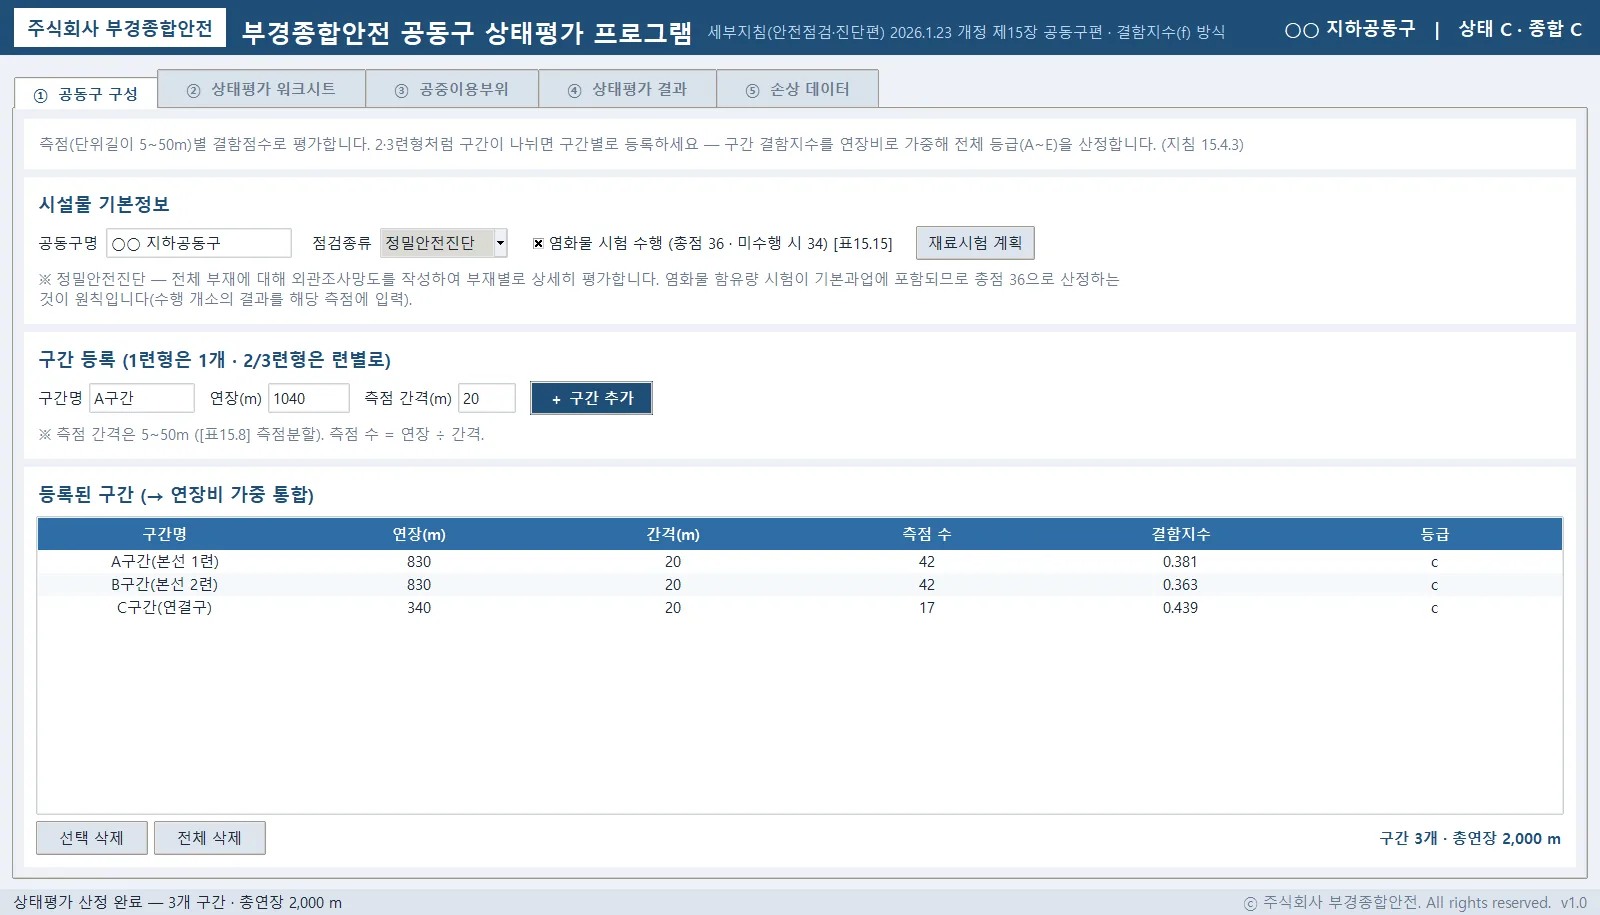Click the 전체 삭제 button

(210, 838)
